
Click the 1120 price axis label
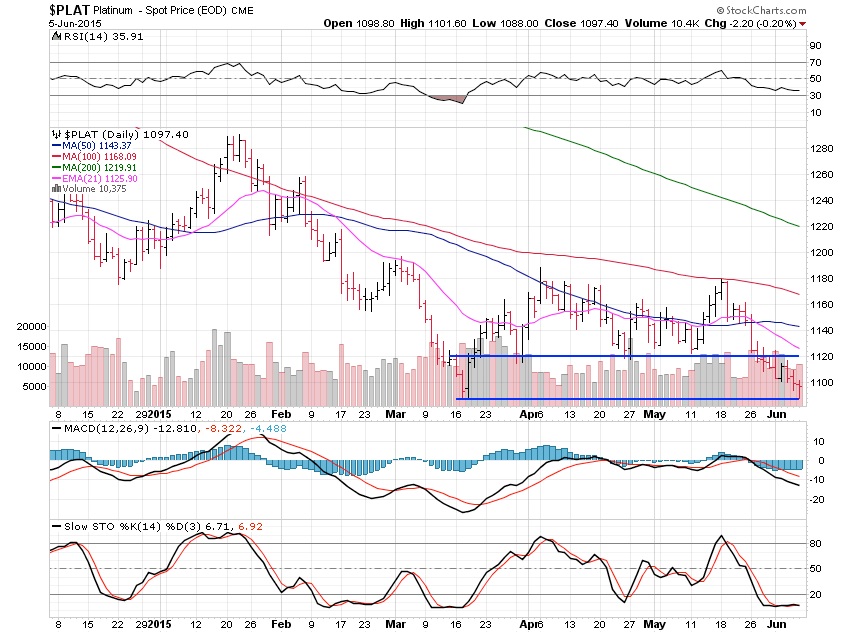822,357
